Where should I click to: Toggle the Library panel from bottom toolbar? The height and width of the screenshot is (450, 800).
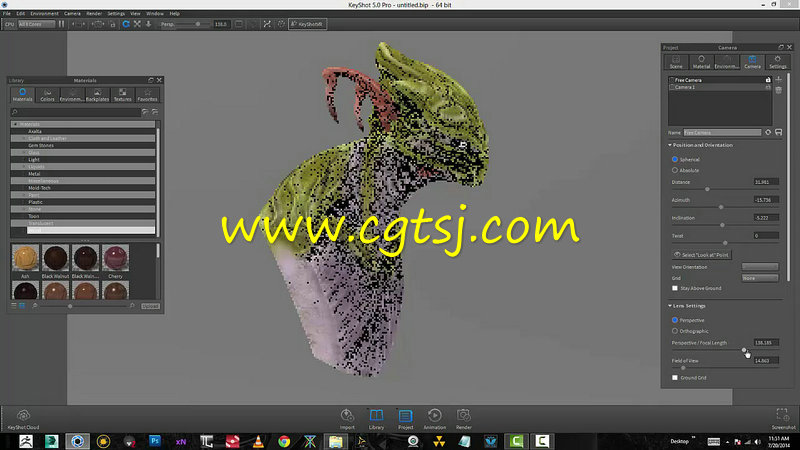pyautogui.click(x=376, y=419)
